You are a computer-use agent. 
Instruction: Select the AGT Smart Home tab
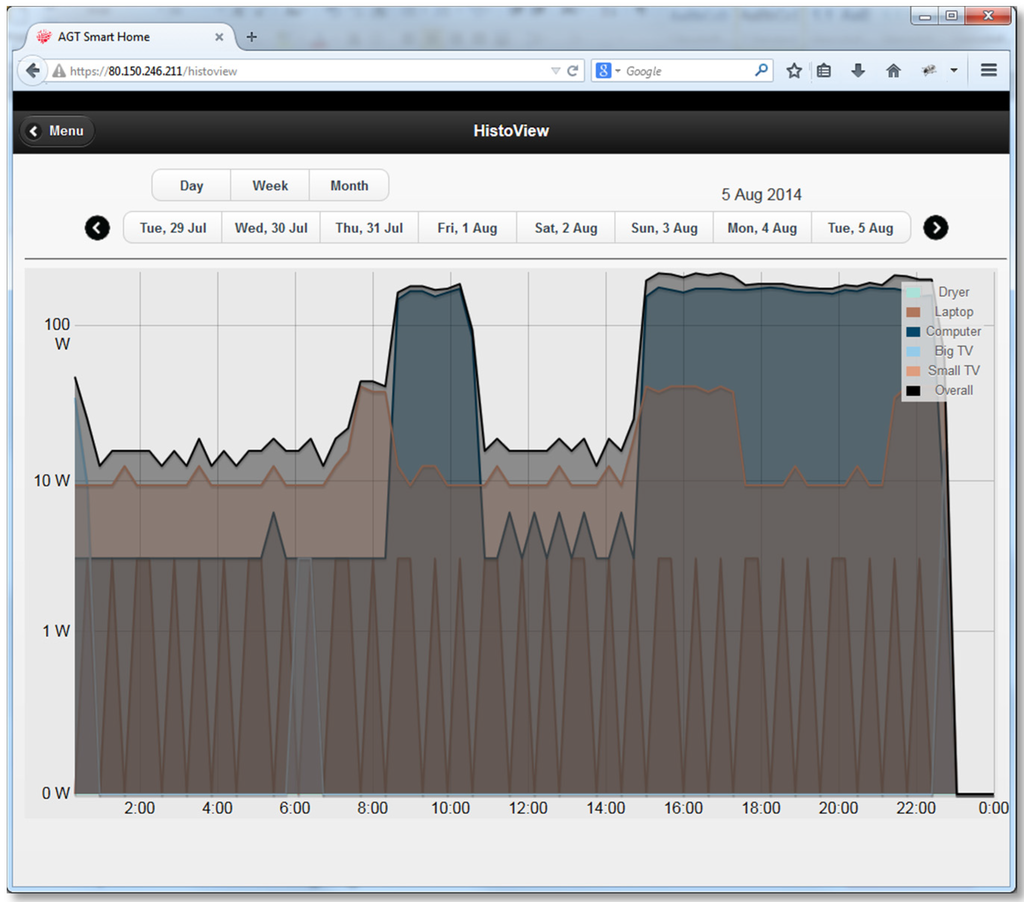point(127,37)
